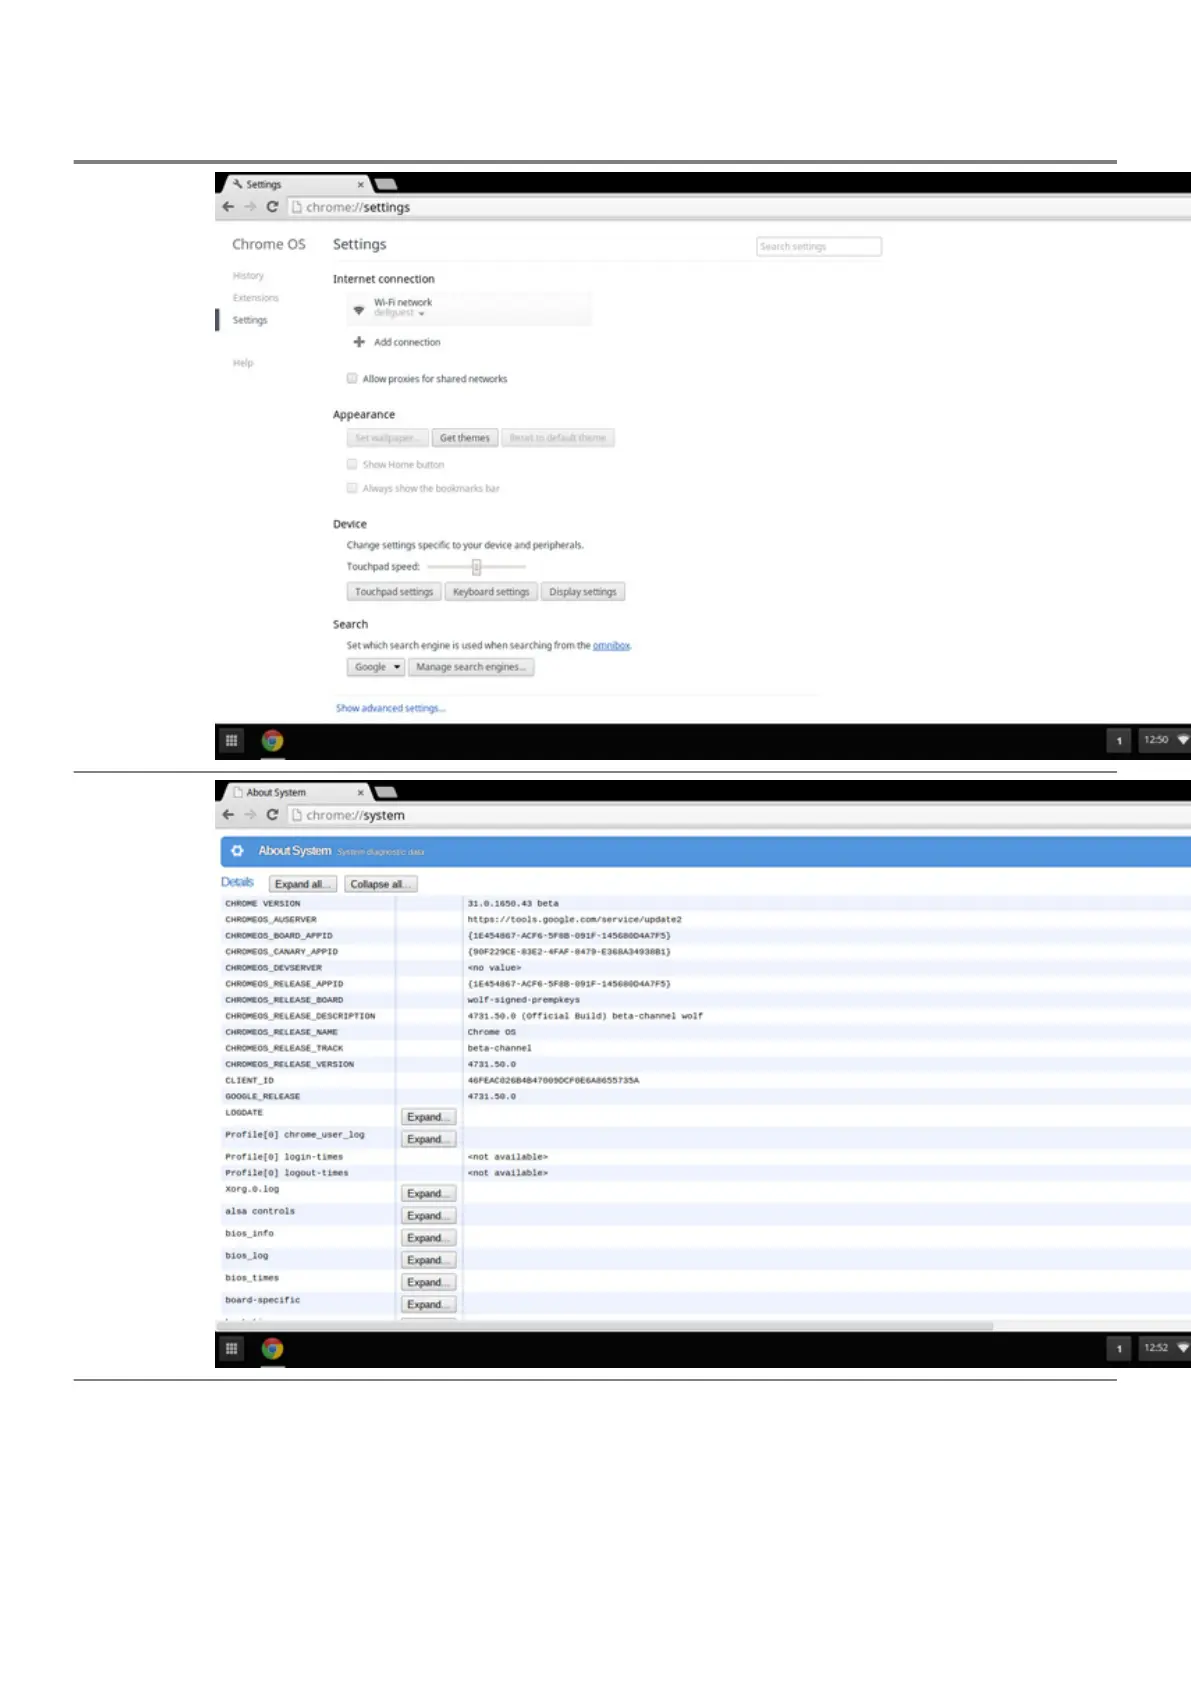Open notification counter at 12:50 clock
The width and height of the screenshot is (1191, 1684).
pos(1119,741)
